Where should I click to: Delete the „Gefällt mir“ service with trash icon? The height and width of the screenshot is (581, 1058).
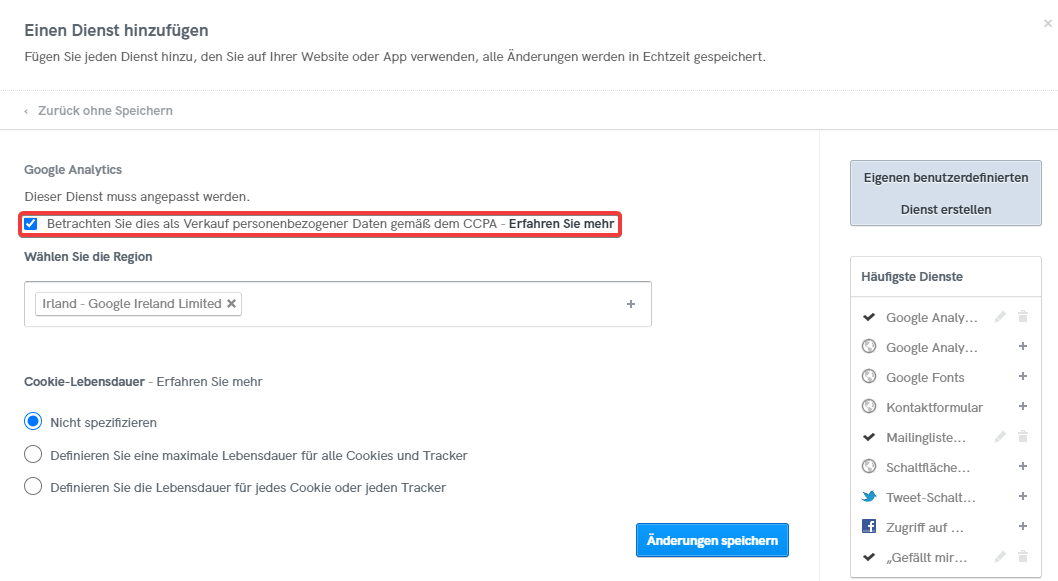pyautogui.click(x=1022, y=557)
